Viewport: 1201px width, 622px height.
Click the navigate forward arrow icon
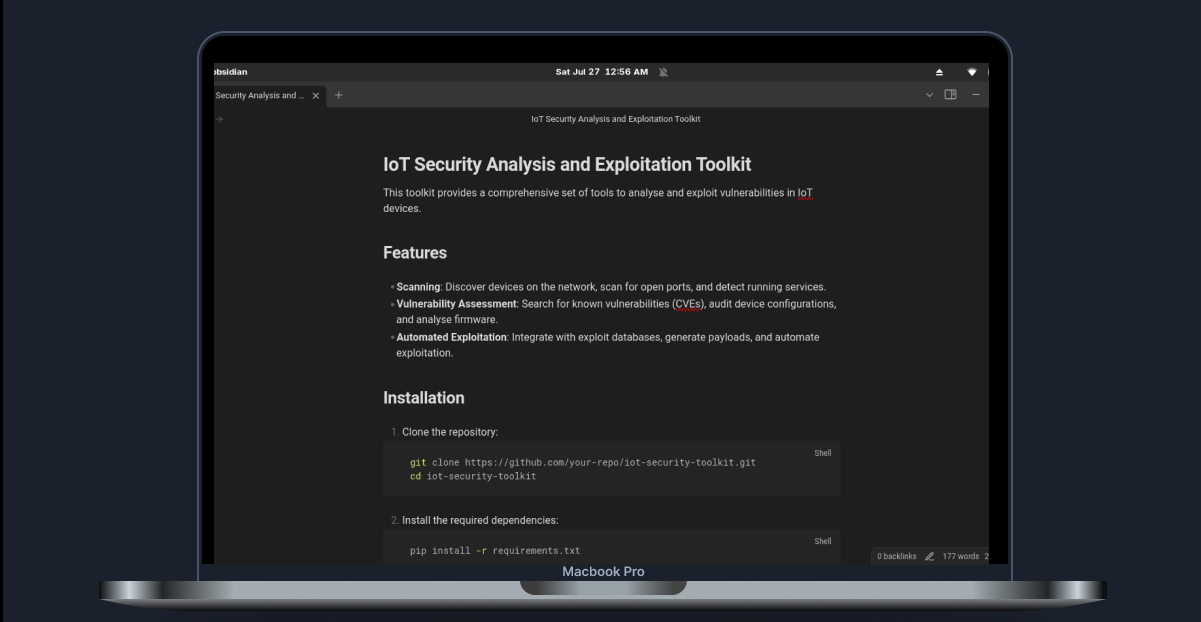pos(219,119)
